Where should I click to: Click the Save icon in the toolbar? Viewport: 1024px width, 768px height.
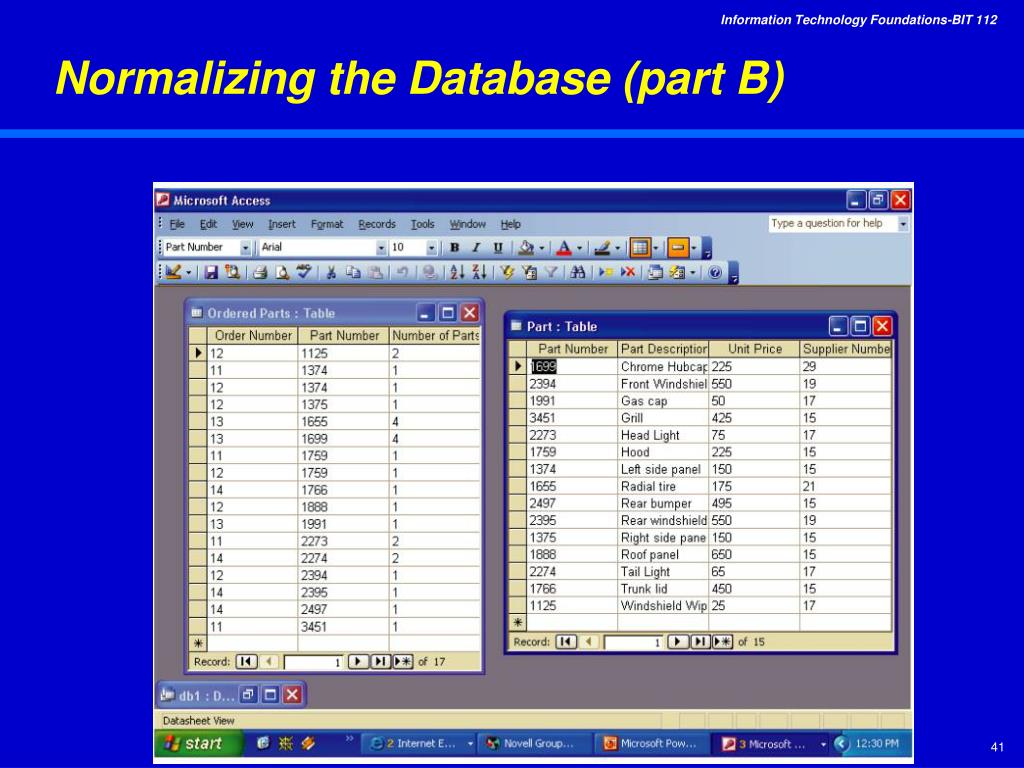[210, 272]
